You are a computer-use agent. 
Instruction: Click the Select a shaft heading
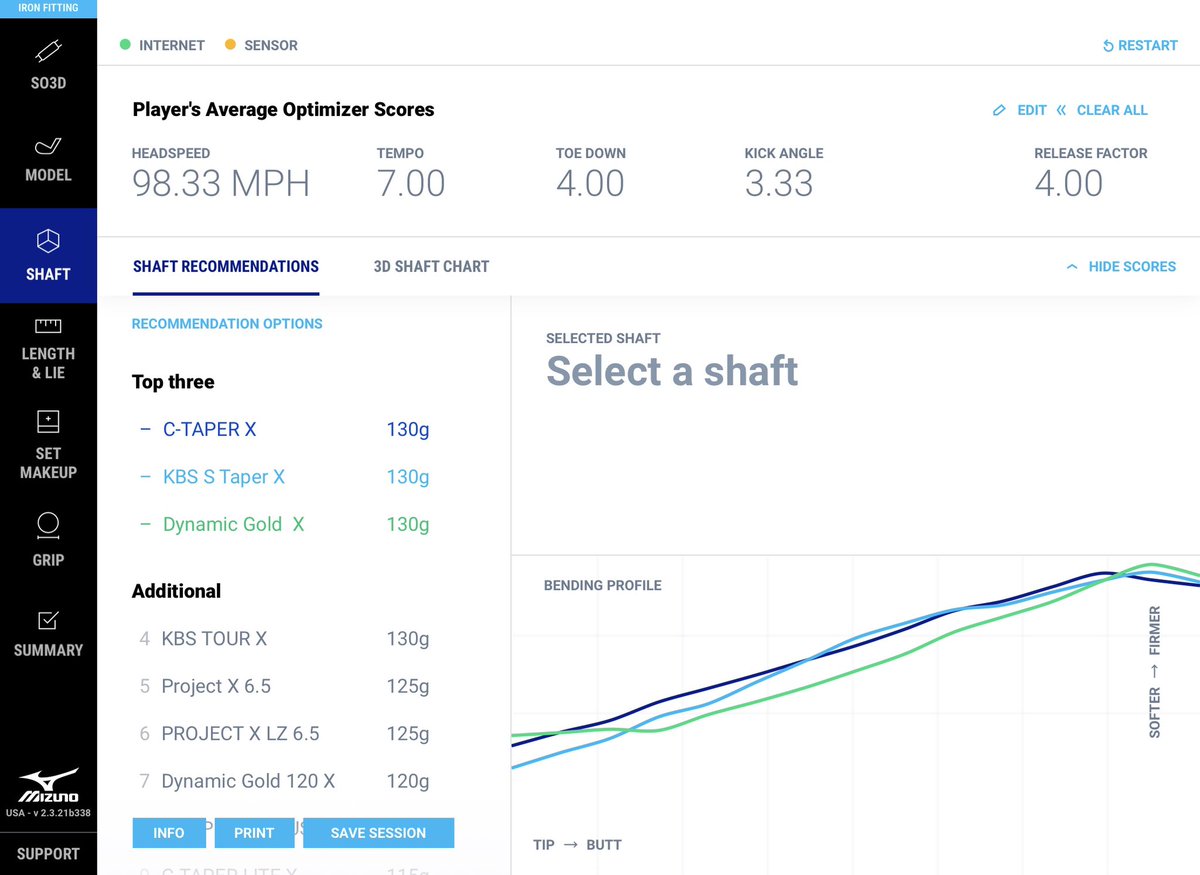[x=672, y=371]
